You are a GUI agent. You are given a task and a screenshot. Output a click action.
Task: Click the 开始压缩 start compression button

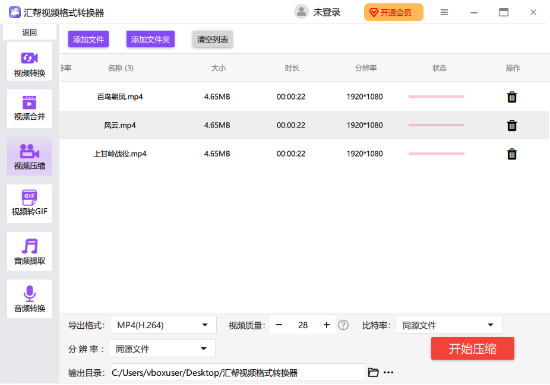472,349
